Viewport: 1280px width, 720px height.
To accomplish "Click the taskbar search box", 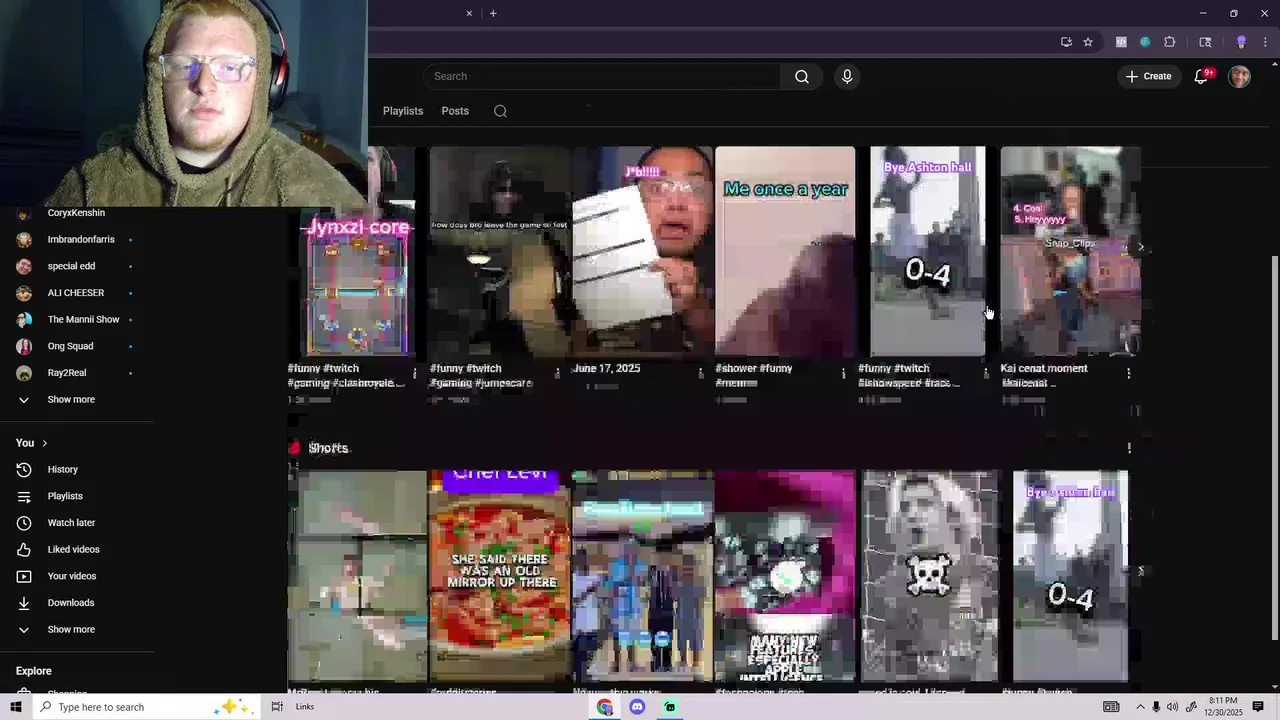I will pos(145,707).
